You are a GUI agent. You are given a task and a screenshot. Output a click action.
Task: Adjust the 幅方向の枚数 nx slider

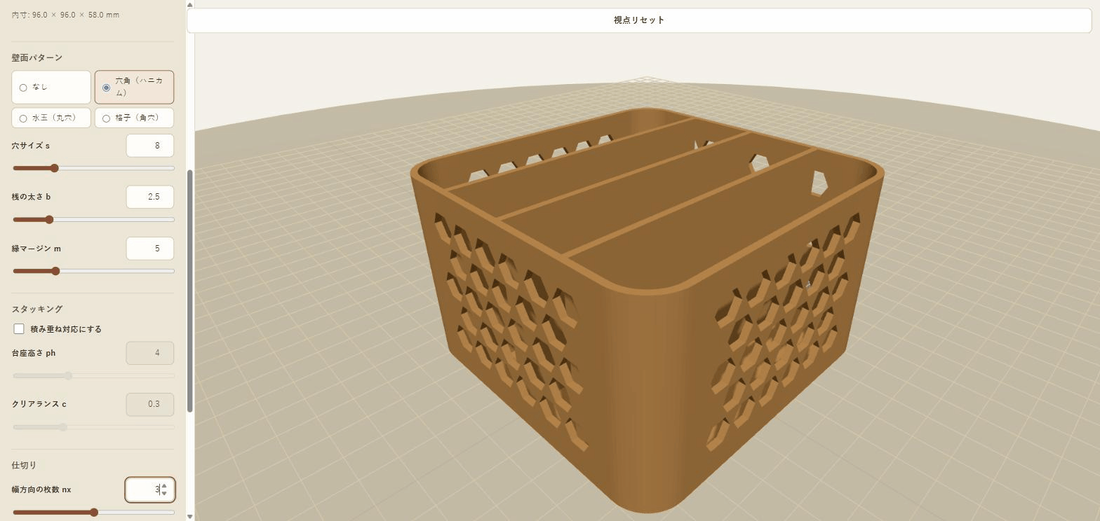93,513
